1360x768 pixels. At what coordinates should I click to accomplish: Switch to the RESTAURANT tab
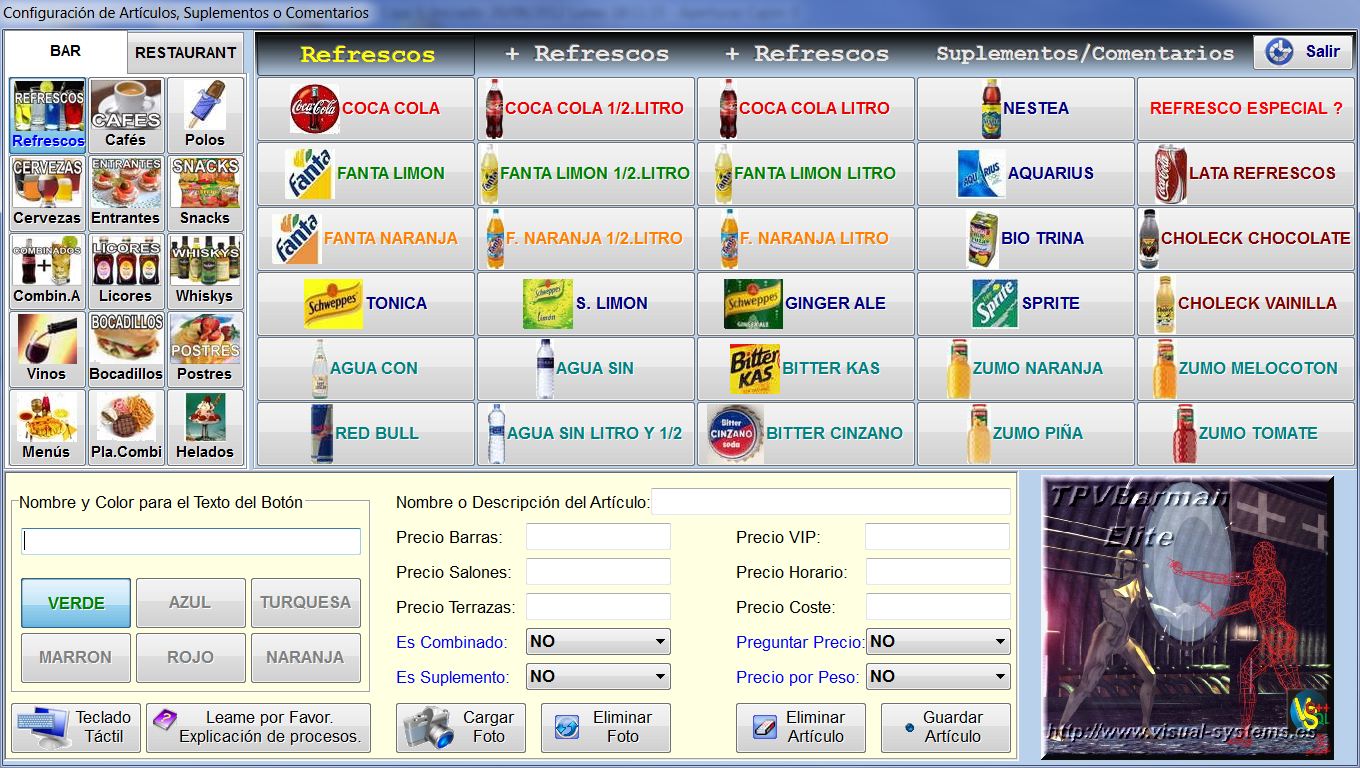click(185, 53)
